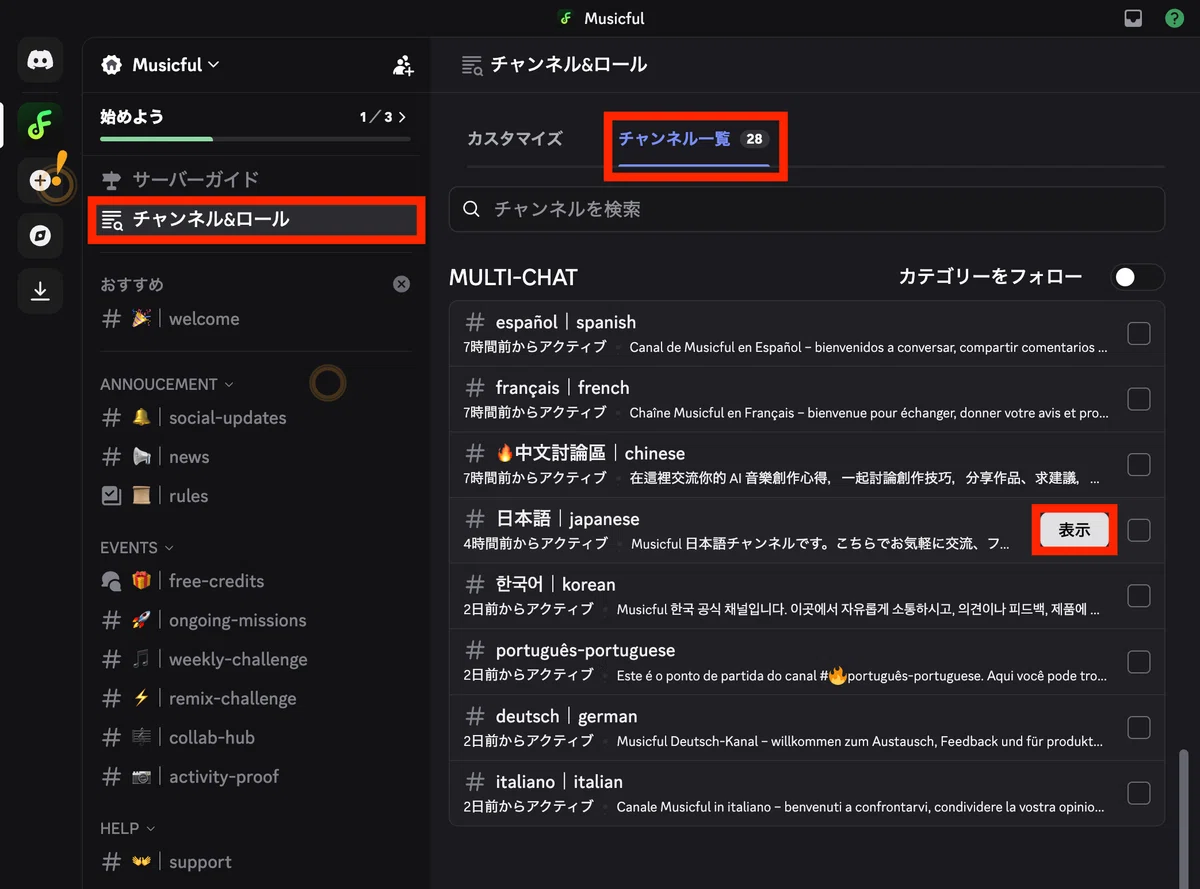Viewport: 1200px width, 889px height.
Task: Open the discover servers compass icon
Action: pyautogui.click(x=40, y=236)
